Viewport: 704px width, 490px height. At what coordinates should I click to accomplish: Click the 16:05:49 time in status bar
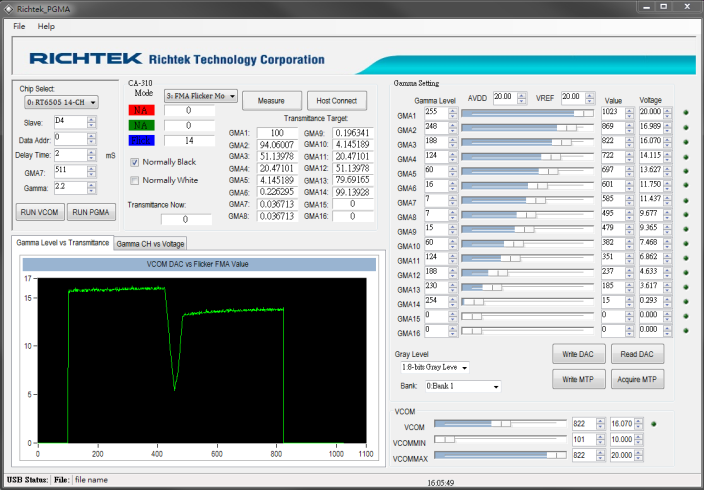[440, 483]
